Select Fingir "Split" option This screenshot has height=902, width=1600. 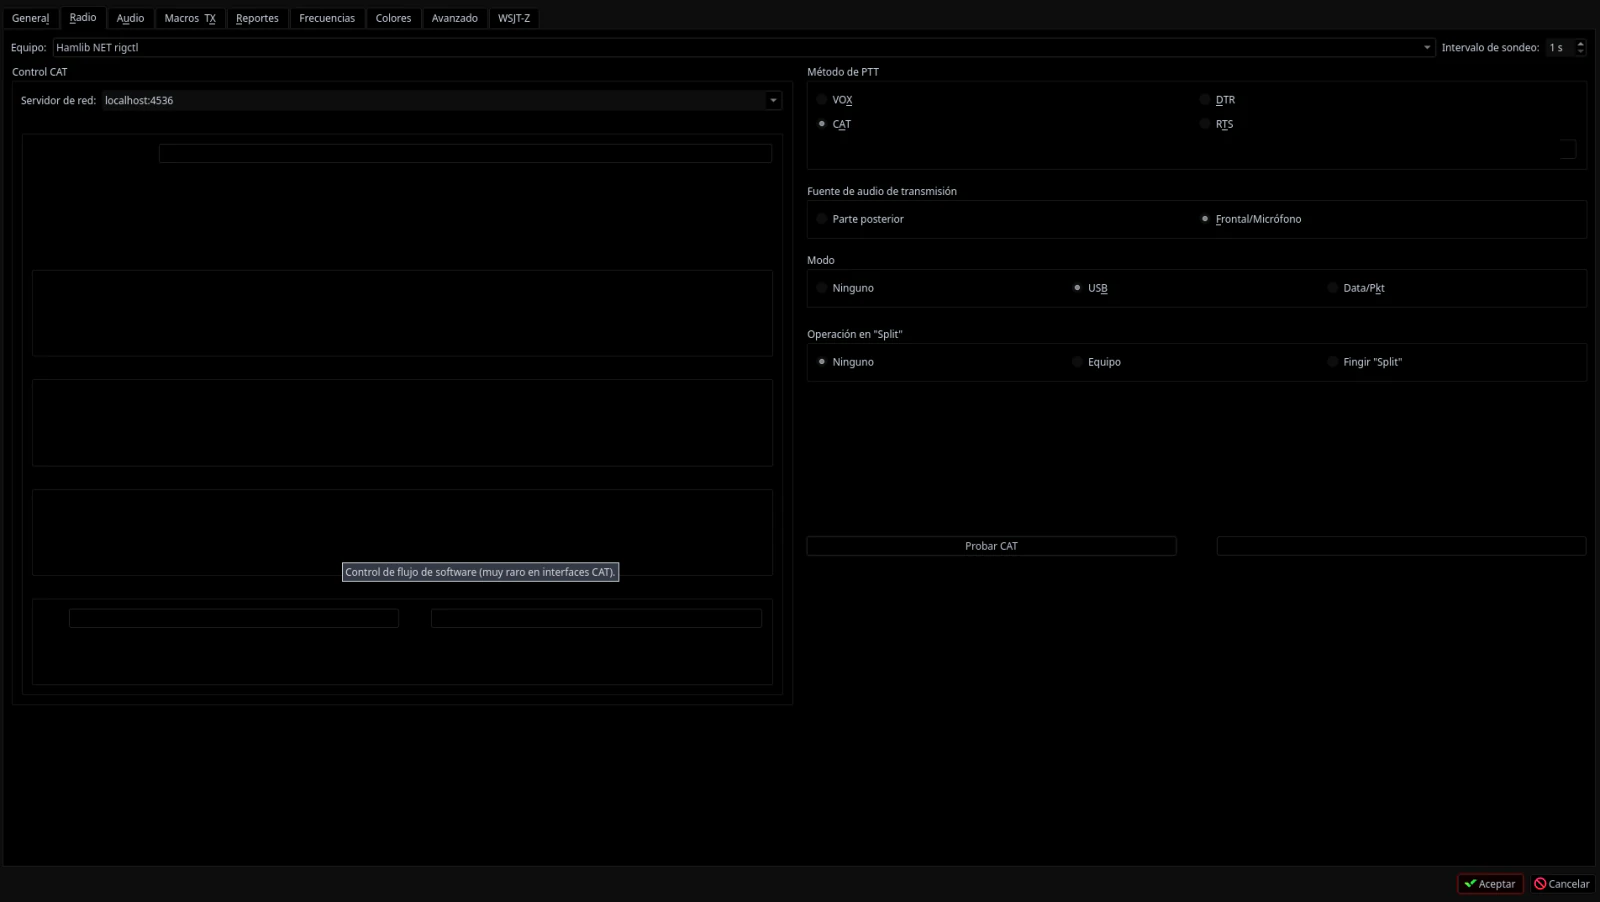pos(1364,362)
